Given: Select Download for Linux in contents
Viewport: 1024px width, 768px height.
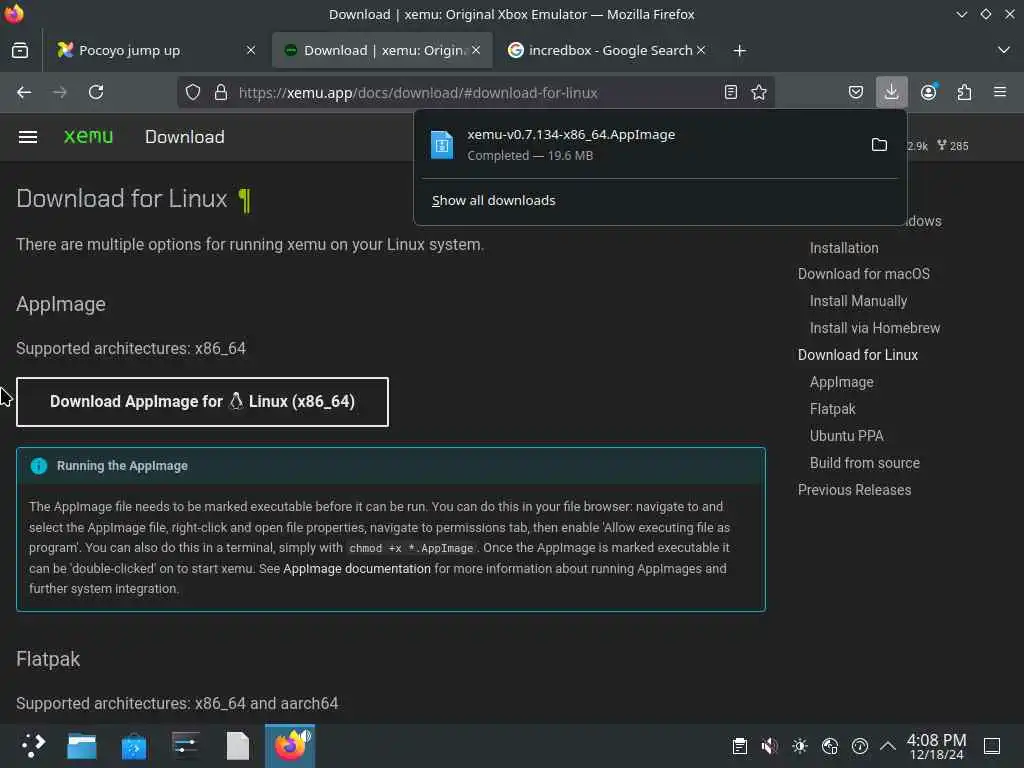Looking at the screenshot, I should click(x=857, y=355).
